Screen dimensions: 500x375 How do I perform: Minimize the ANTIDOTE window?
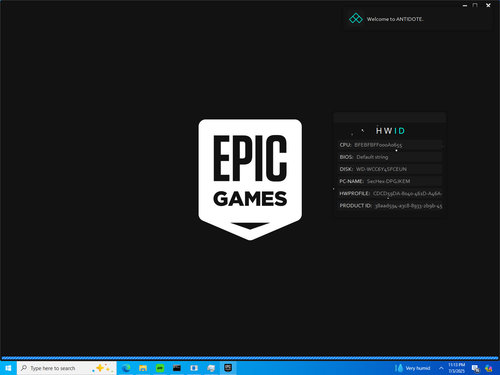[465, 5]
